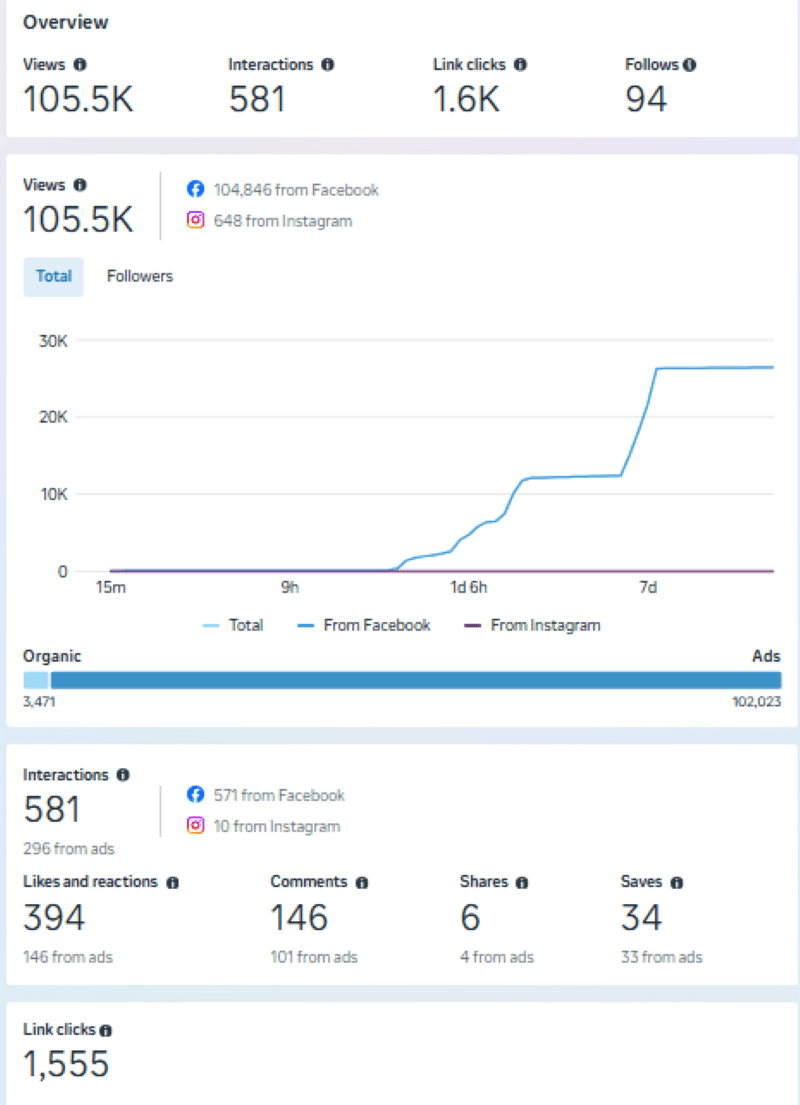Click the '10 from Instagram' text
The image size is (800, 1105).
276,826
